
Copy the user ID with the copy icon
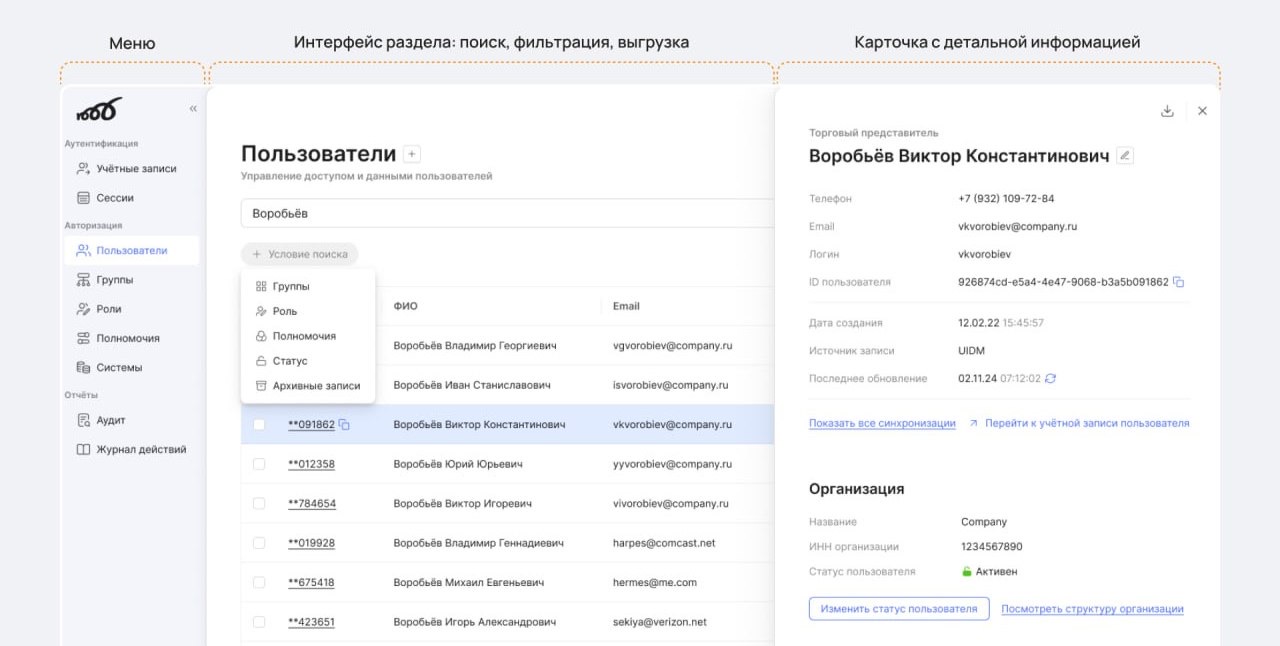[x=1179, y=282]
